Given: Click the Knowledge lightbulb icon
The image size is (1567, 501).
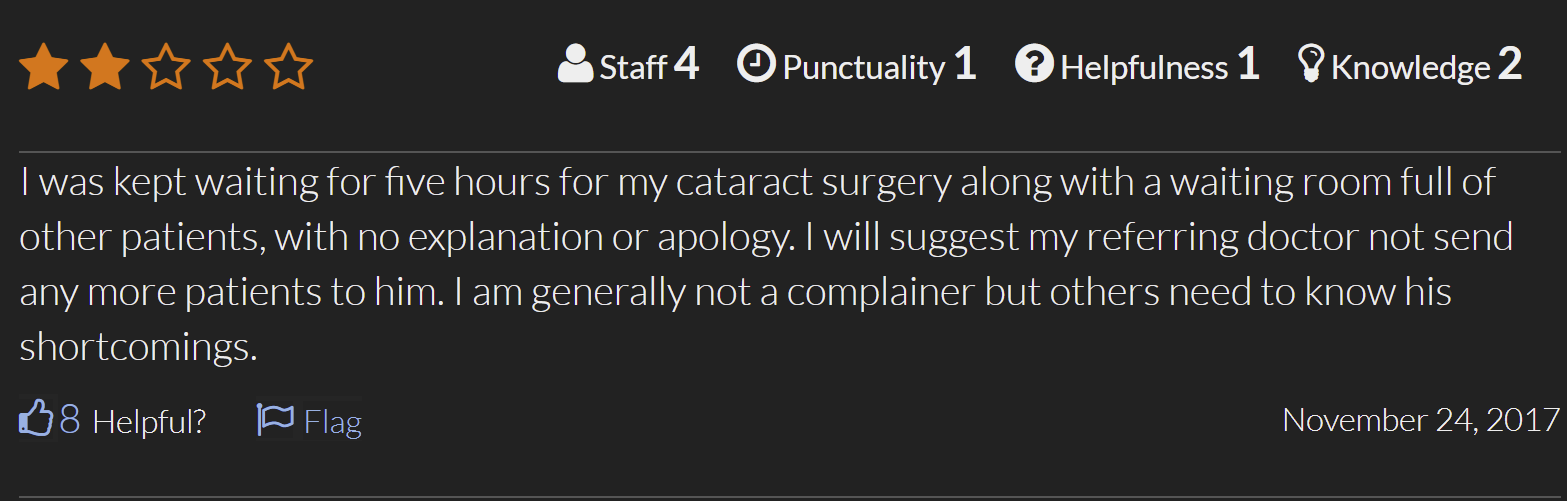Looking at the screenshot, I should tap(1310, 65).
